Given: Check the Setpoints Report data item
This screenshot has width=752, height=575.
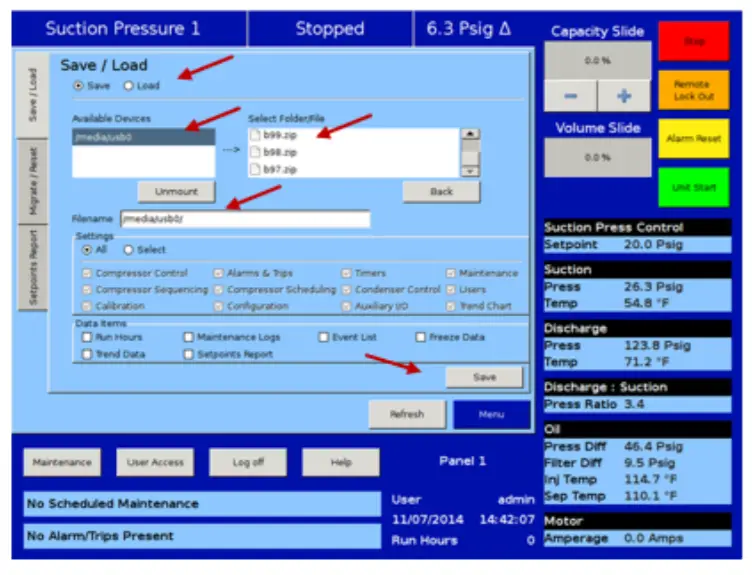Looking at the screenshot, I should [188, 354].
